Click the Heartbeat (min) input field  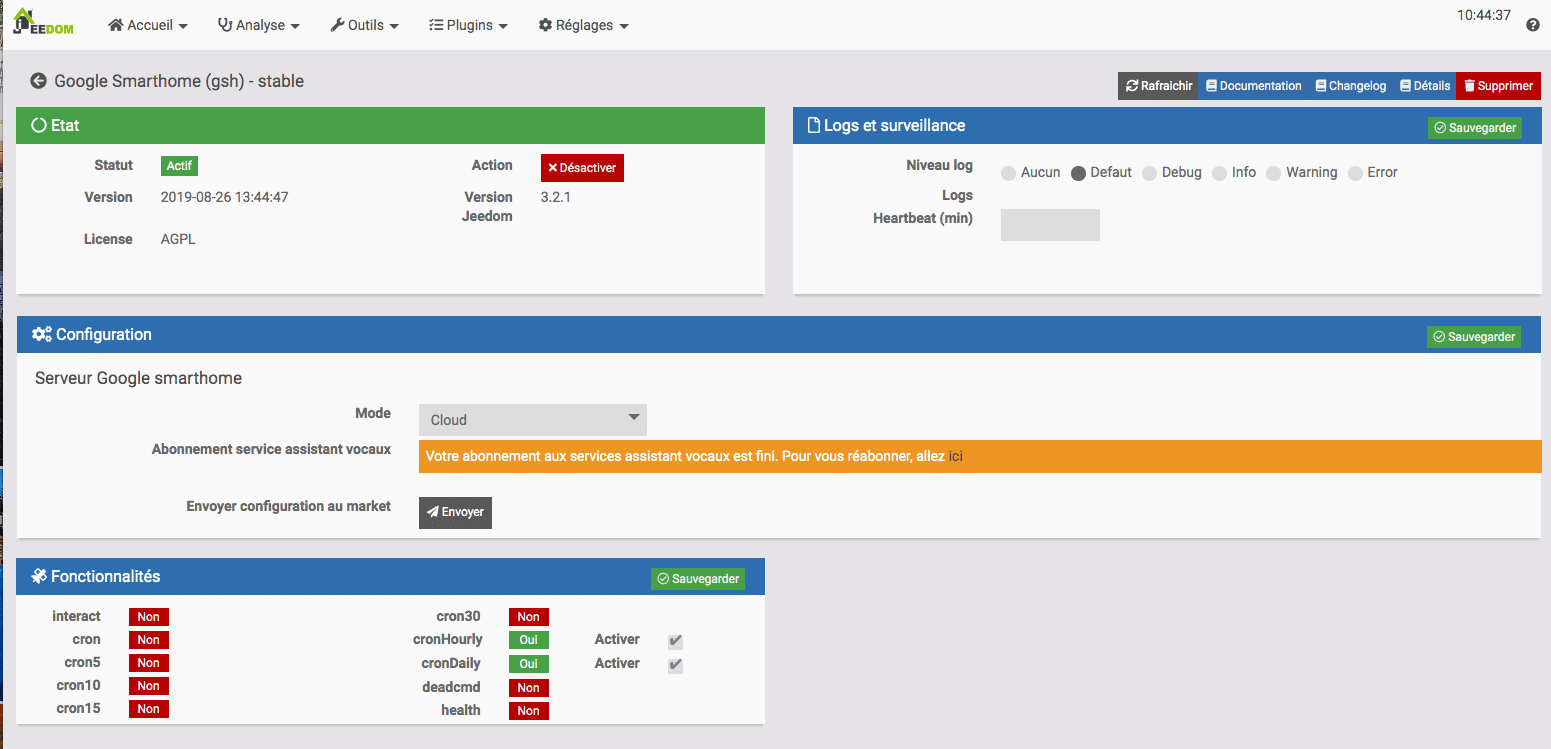pyautogui.click(x=1050, y=225)
